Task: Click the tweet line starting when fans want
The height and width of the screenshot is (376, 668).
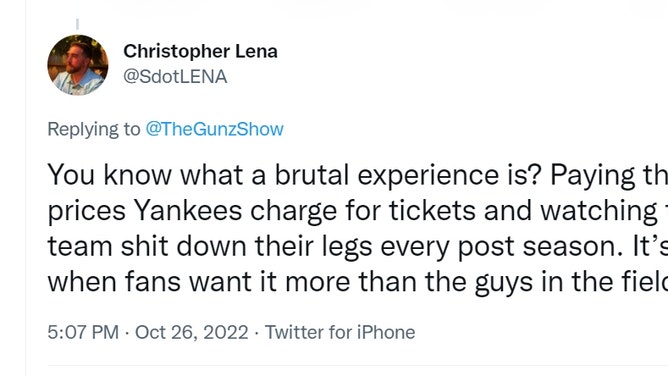Action: (x=357, y=282)
